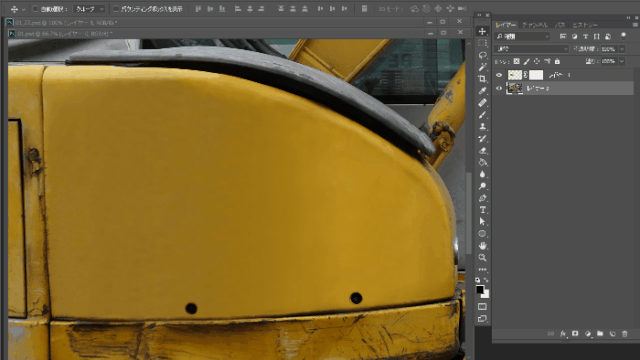640x360 pixels.
Task: Click the delete layer trash icon
Action: [x=624, y=333]
